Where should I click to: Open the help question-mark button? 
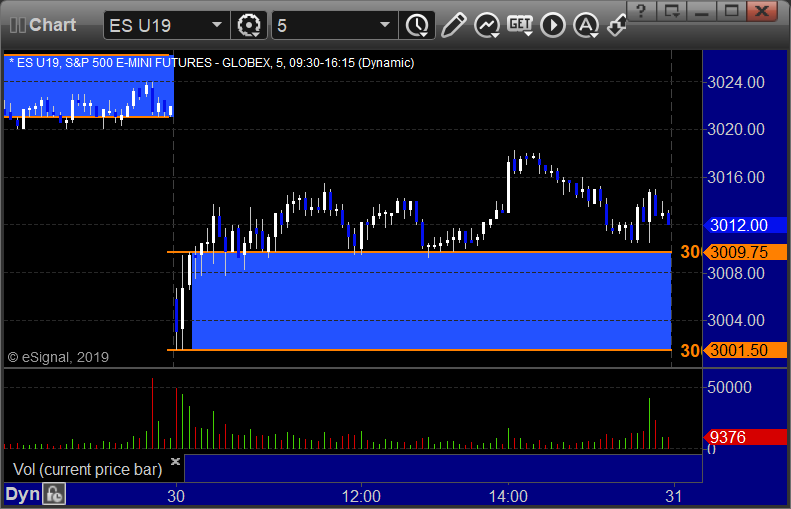(641, 11)
